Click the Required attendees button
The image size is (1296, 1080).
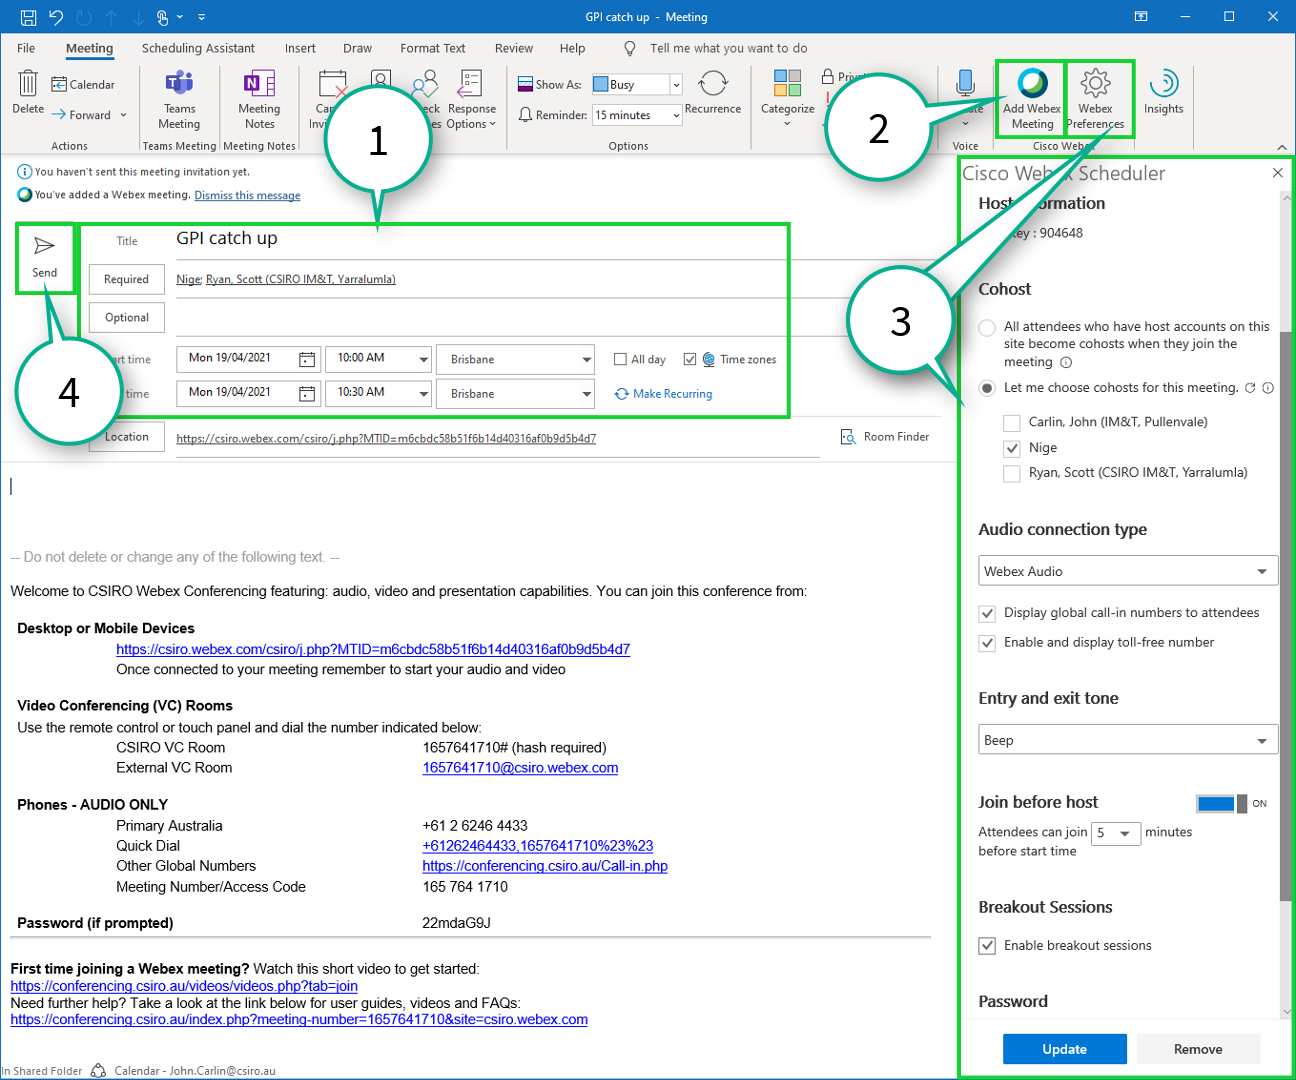pyautogui.click(x=126, y=279)
